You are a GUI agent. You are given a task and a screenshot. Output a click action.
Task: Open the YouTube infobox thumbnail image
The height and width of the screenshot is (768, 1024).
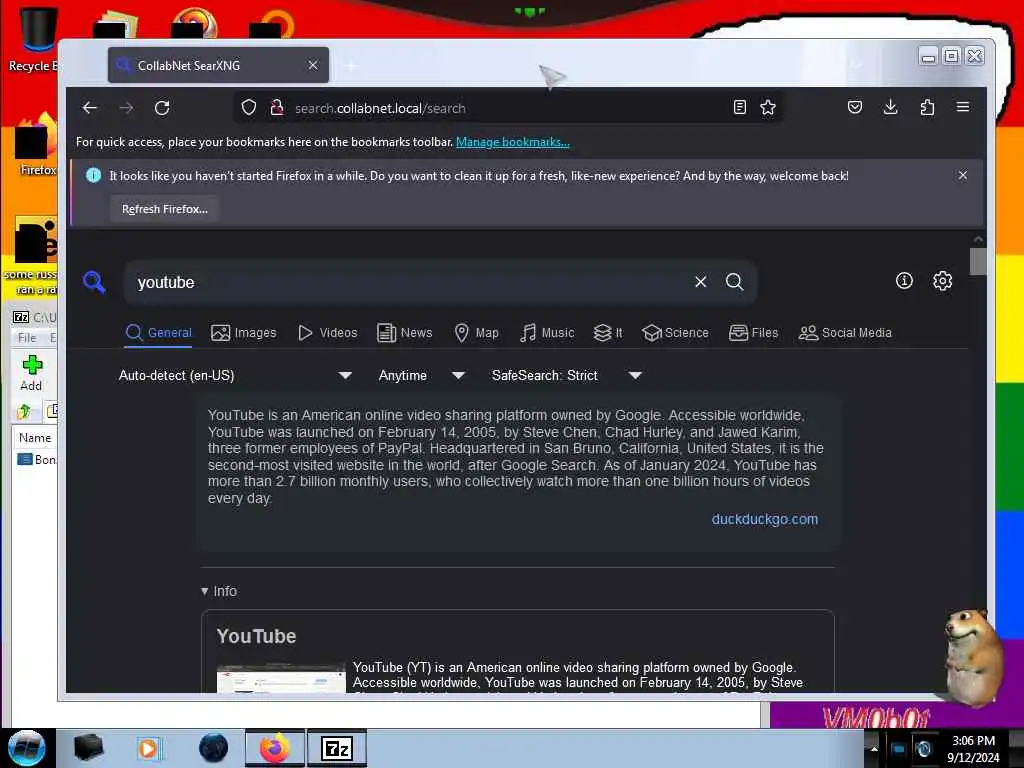281,678
